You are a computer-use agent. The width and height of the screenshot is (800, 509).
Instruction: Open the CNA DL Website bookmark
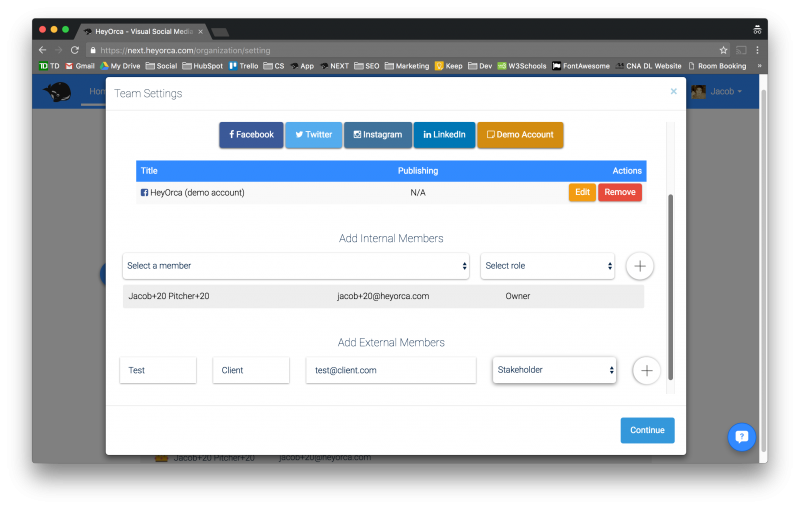648,66
